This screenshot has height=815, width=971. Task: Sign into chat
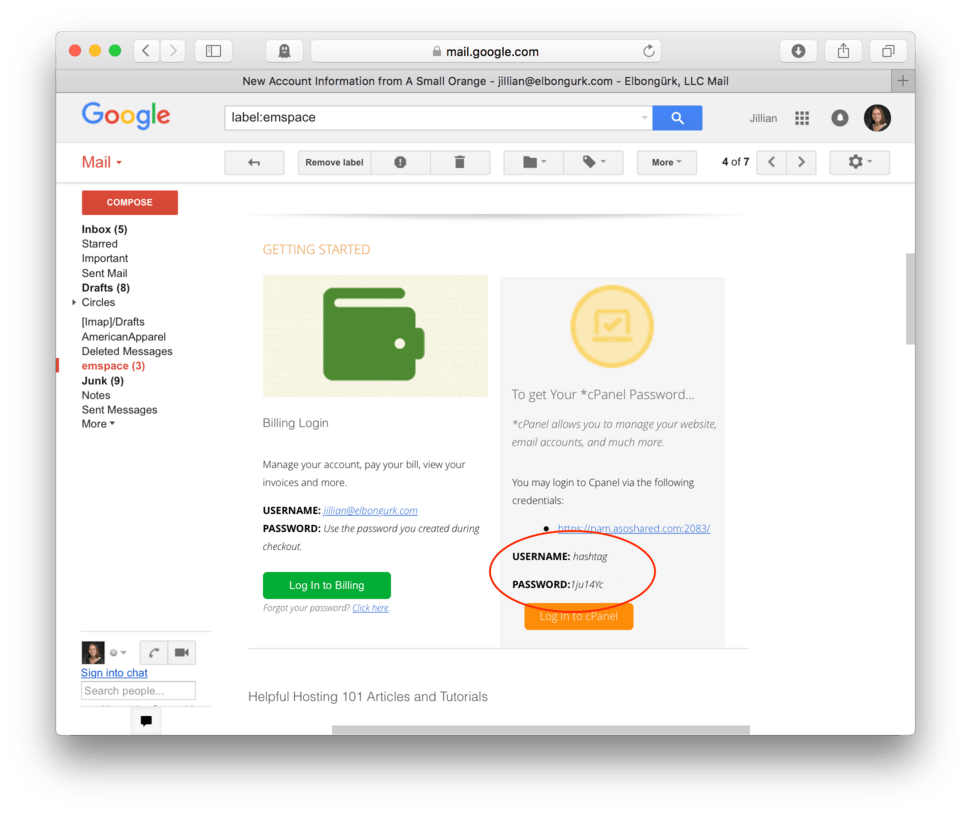click(114, 673)
